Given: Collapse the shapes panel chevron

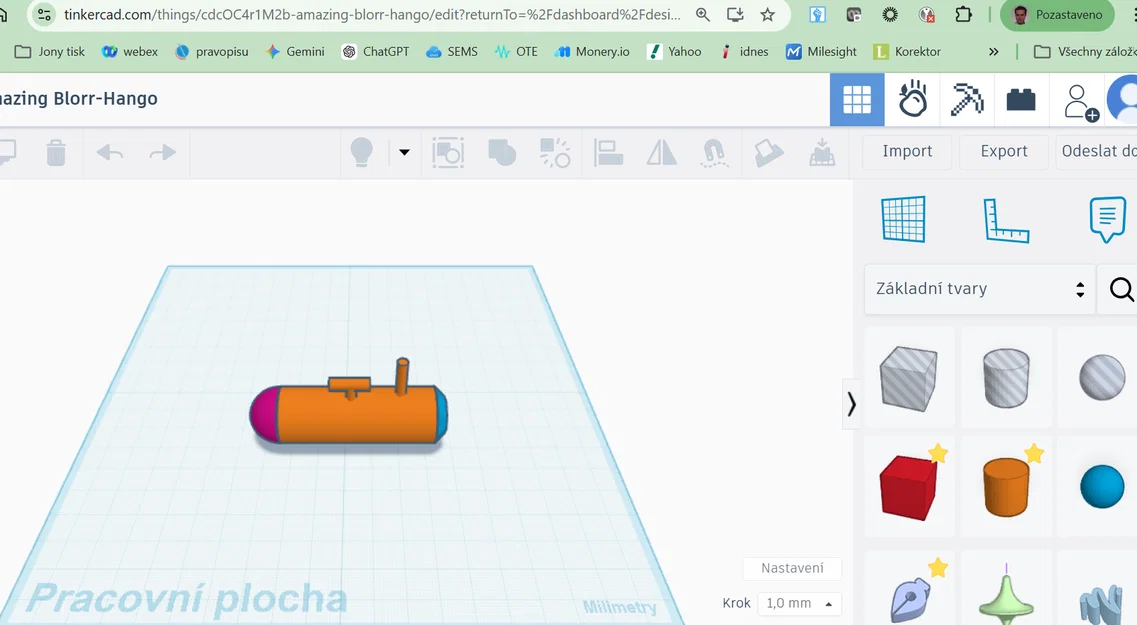Looking at the screenshot, I should pos(851,404).
